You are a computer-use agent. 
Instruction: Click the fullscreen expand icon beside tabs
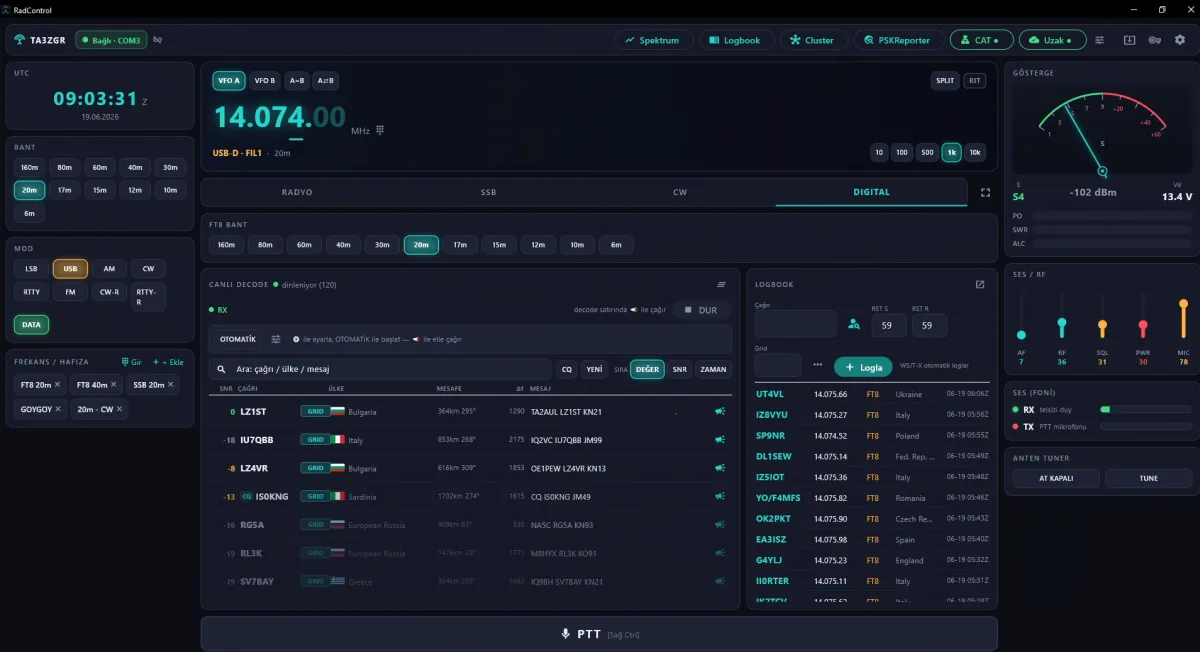point(985,192)
